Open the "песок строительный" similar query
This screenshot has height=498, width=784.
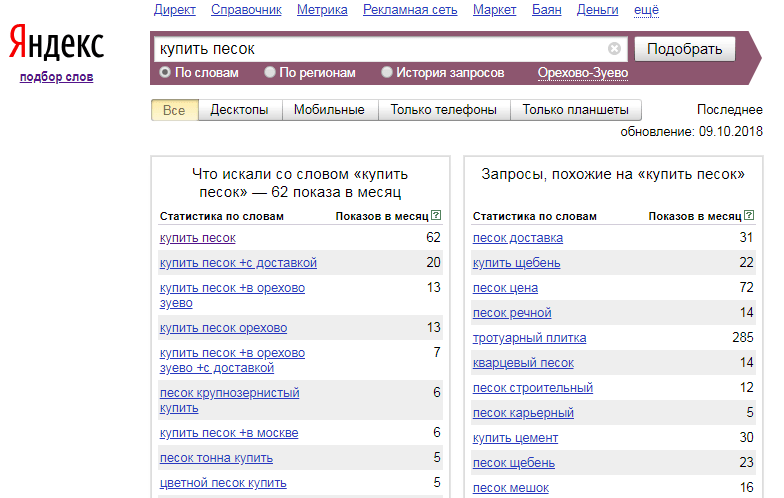533,388
